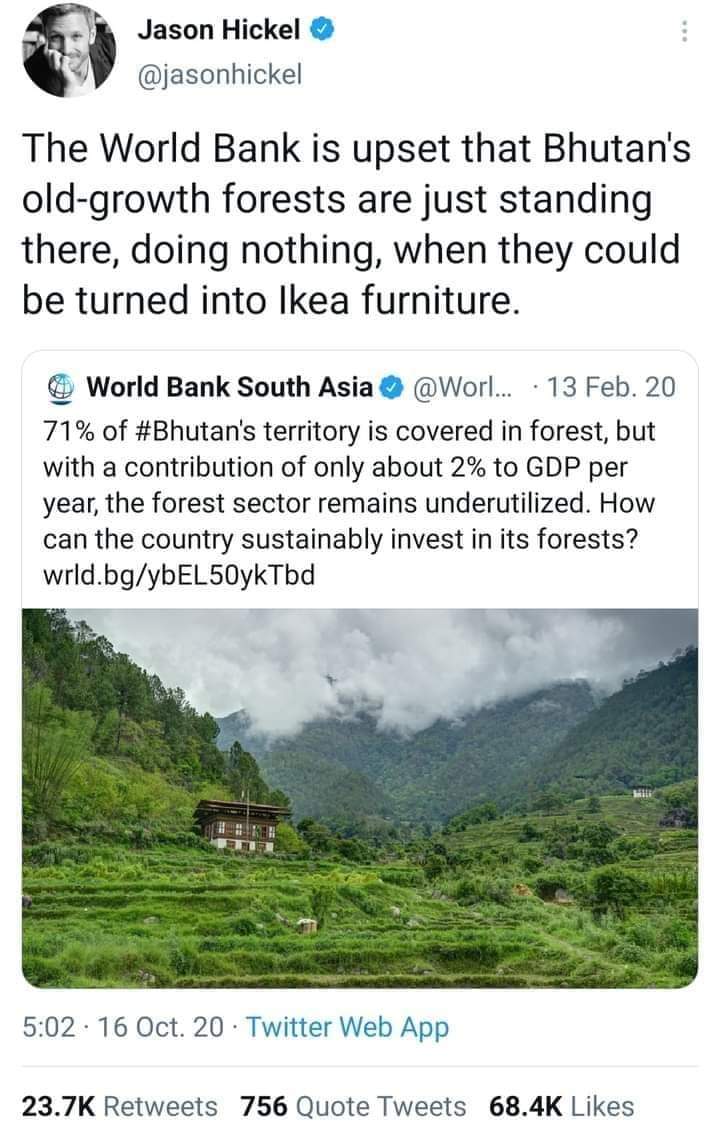This screenshot has width=720, height=1136.
Task: Open the @jasonhickel handle link
Action: (218, 74)
